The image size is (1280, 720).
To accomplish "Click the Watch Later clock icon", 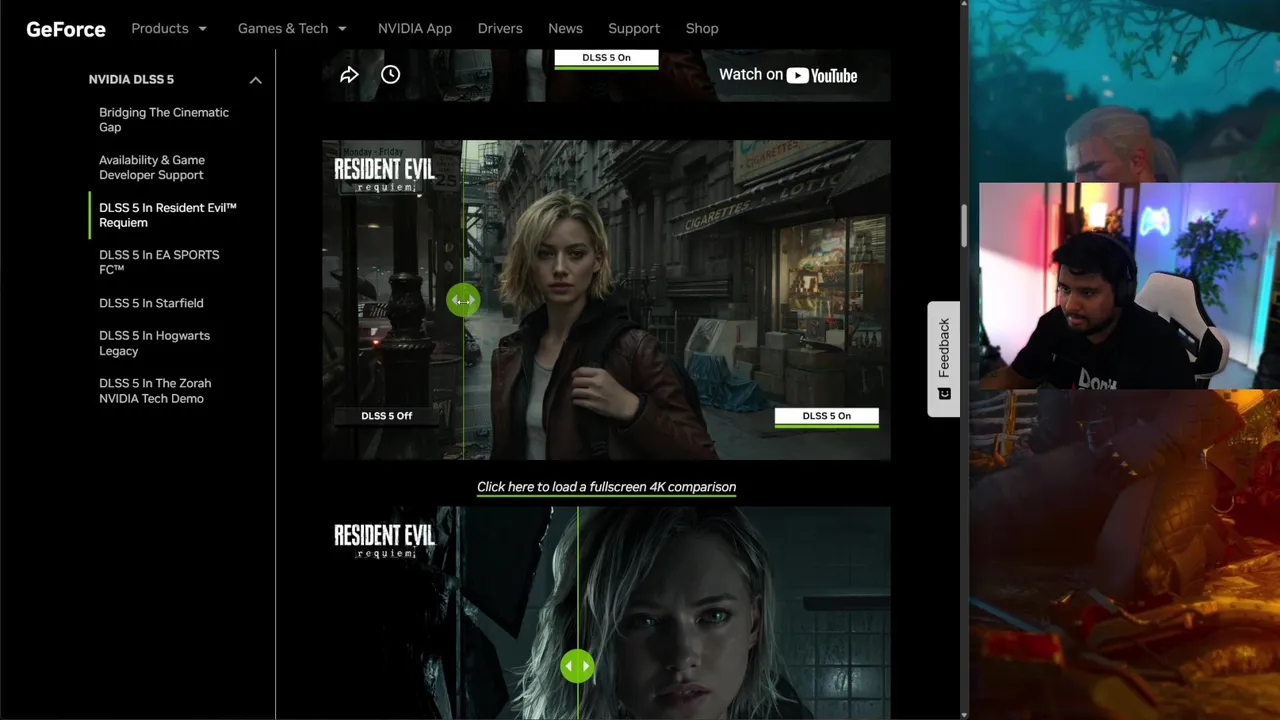I will click(390, 75).
